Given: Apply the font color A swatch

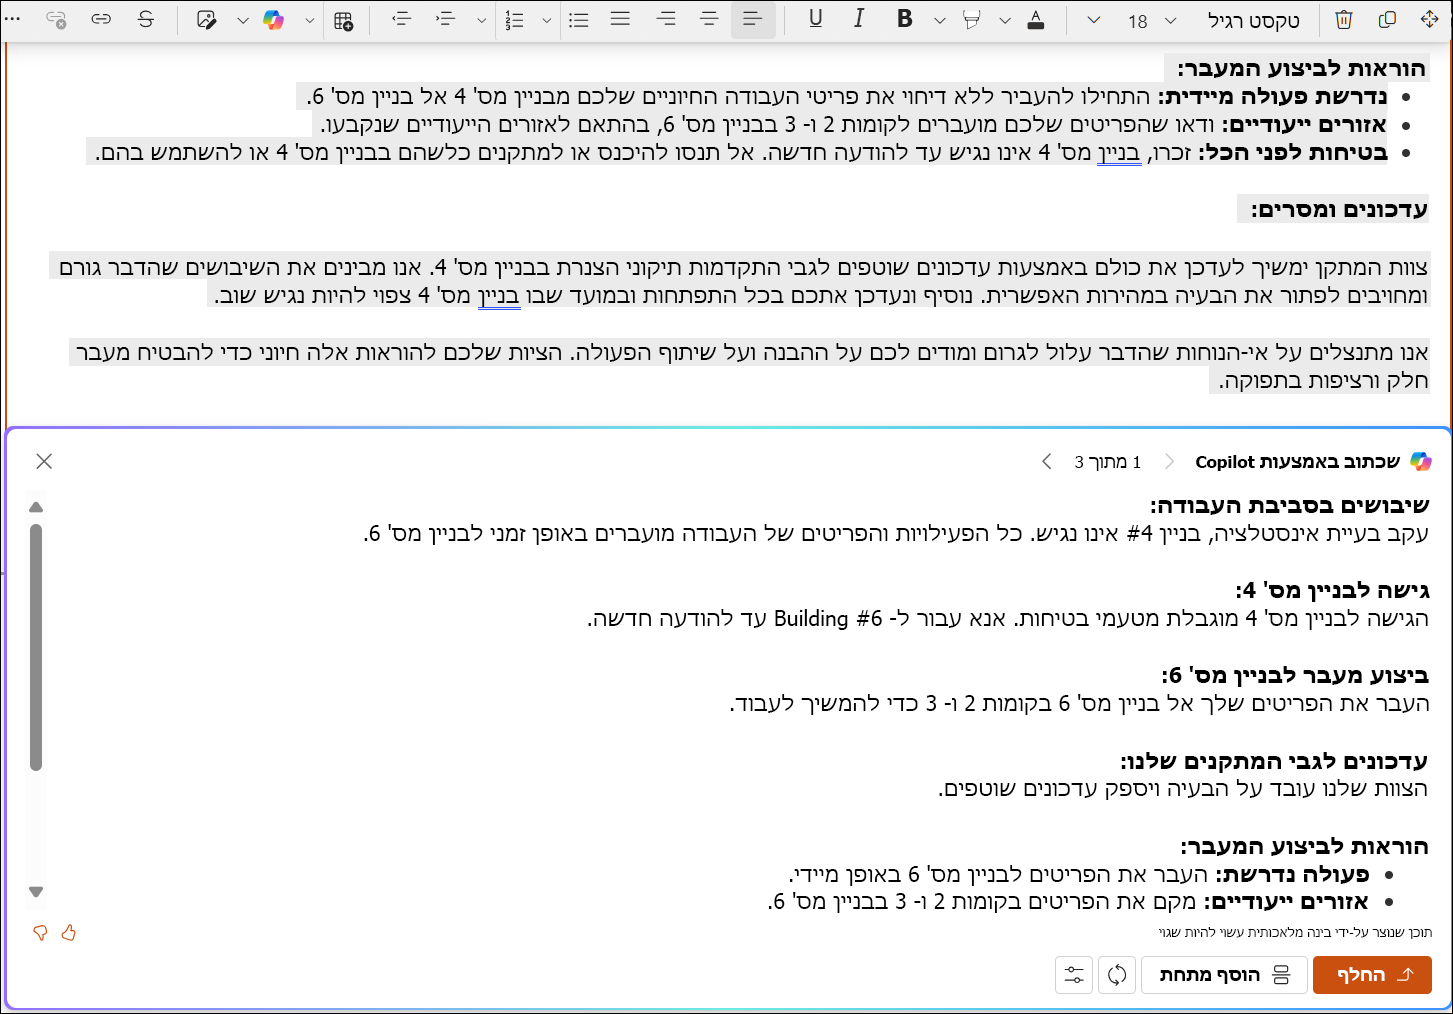Looking at the screenshot, I should (1036, 20).
